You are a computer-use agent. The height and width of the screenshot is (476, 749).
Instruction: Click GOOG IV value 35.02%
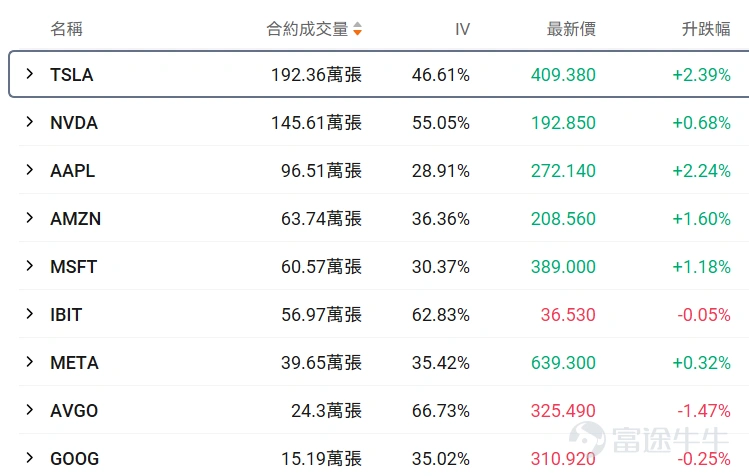(x=441, y=459)
